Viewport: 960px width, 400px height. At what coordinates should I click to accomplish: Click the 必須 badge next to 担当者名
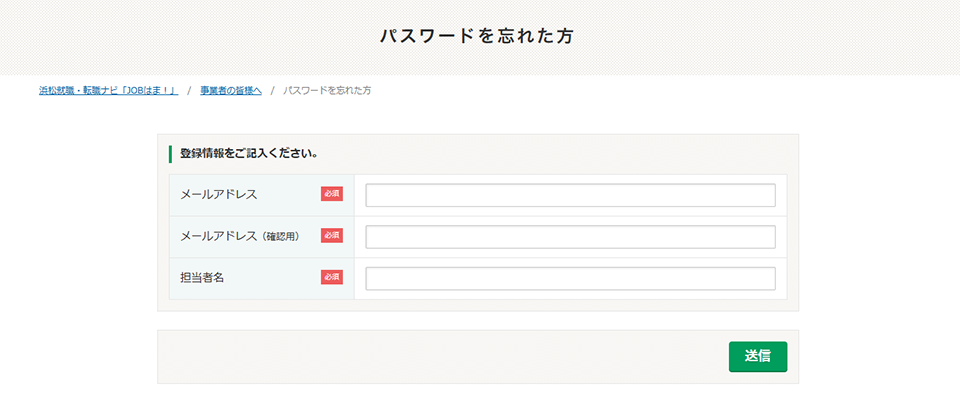coord(331,277)
